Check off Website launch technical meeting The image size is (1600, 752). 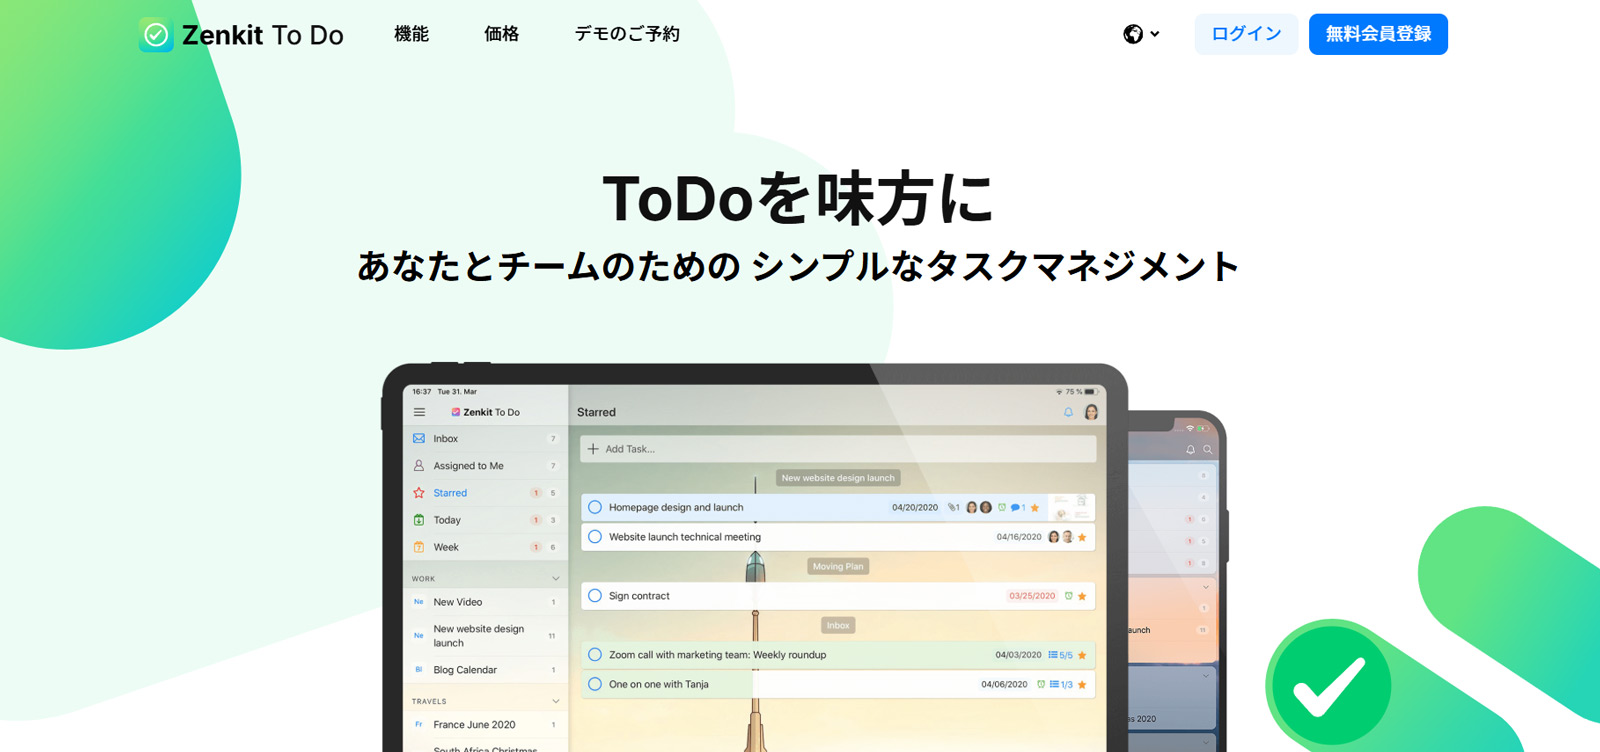click(x=595, y=537)
